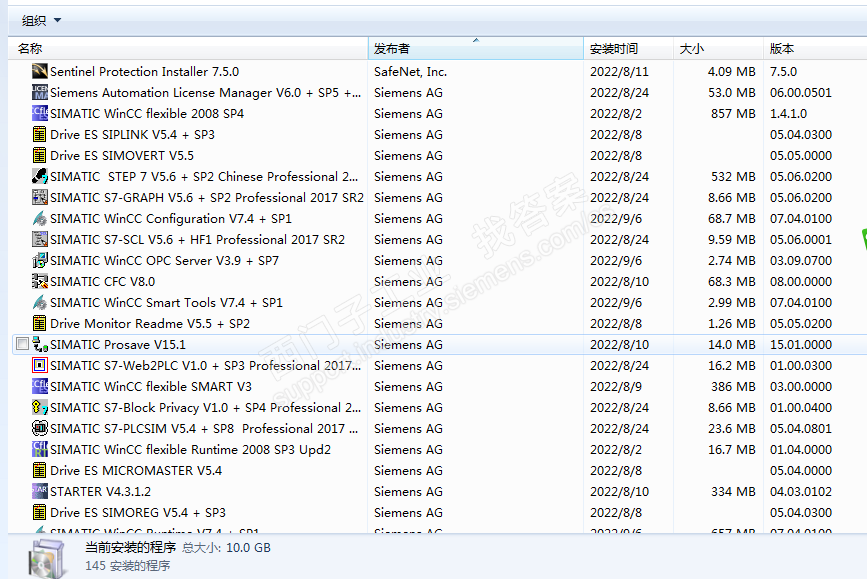Screen dimensions: 867x579
Task: Click the version 06.00.0501 cell
Action: [x=801, y=92]
